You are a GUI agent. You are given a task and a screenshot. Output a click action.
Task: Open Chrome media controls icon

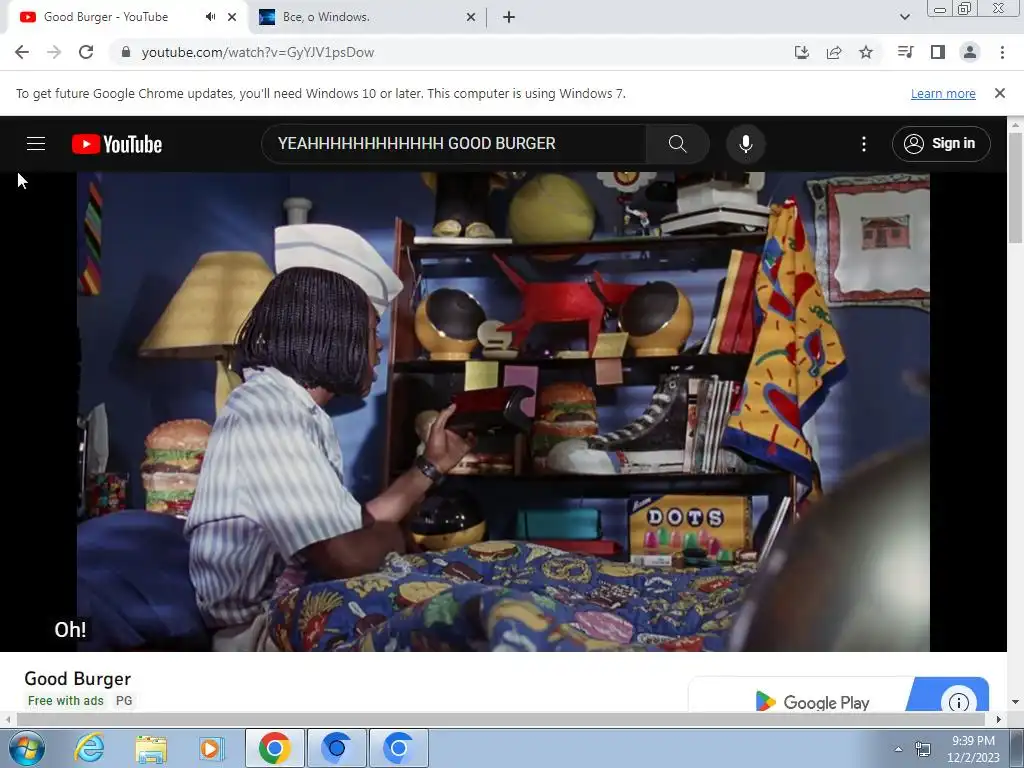[906, 52]
